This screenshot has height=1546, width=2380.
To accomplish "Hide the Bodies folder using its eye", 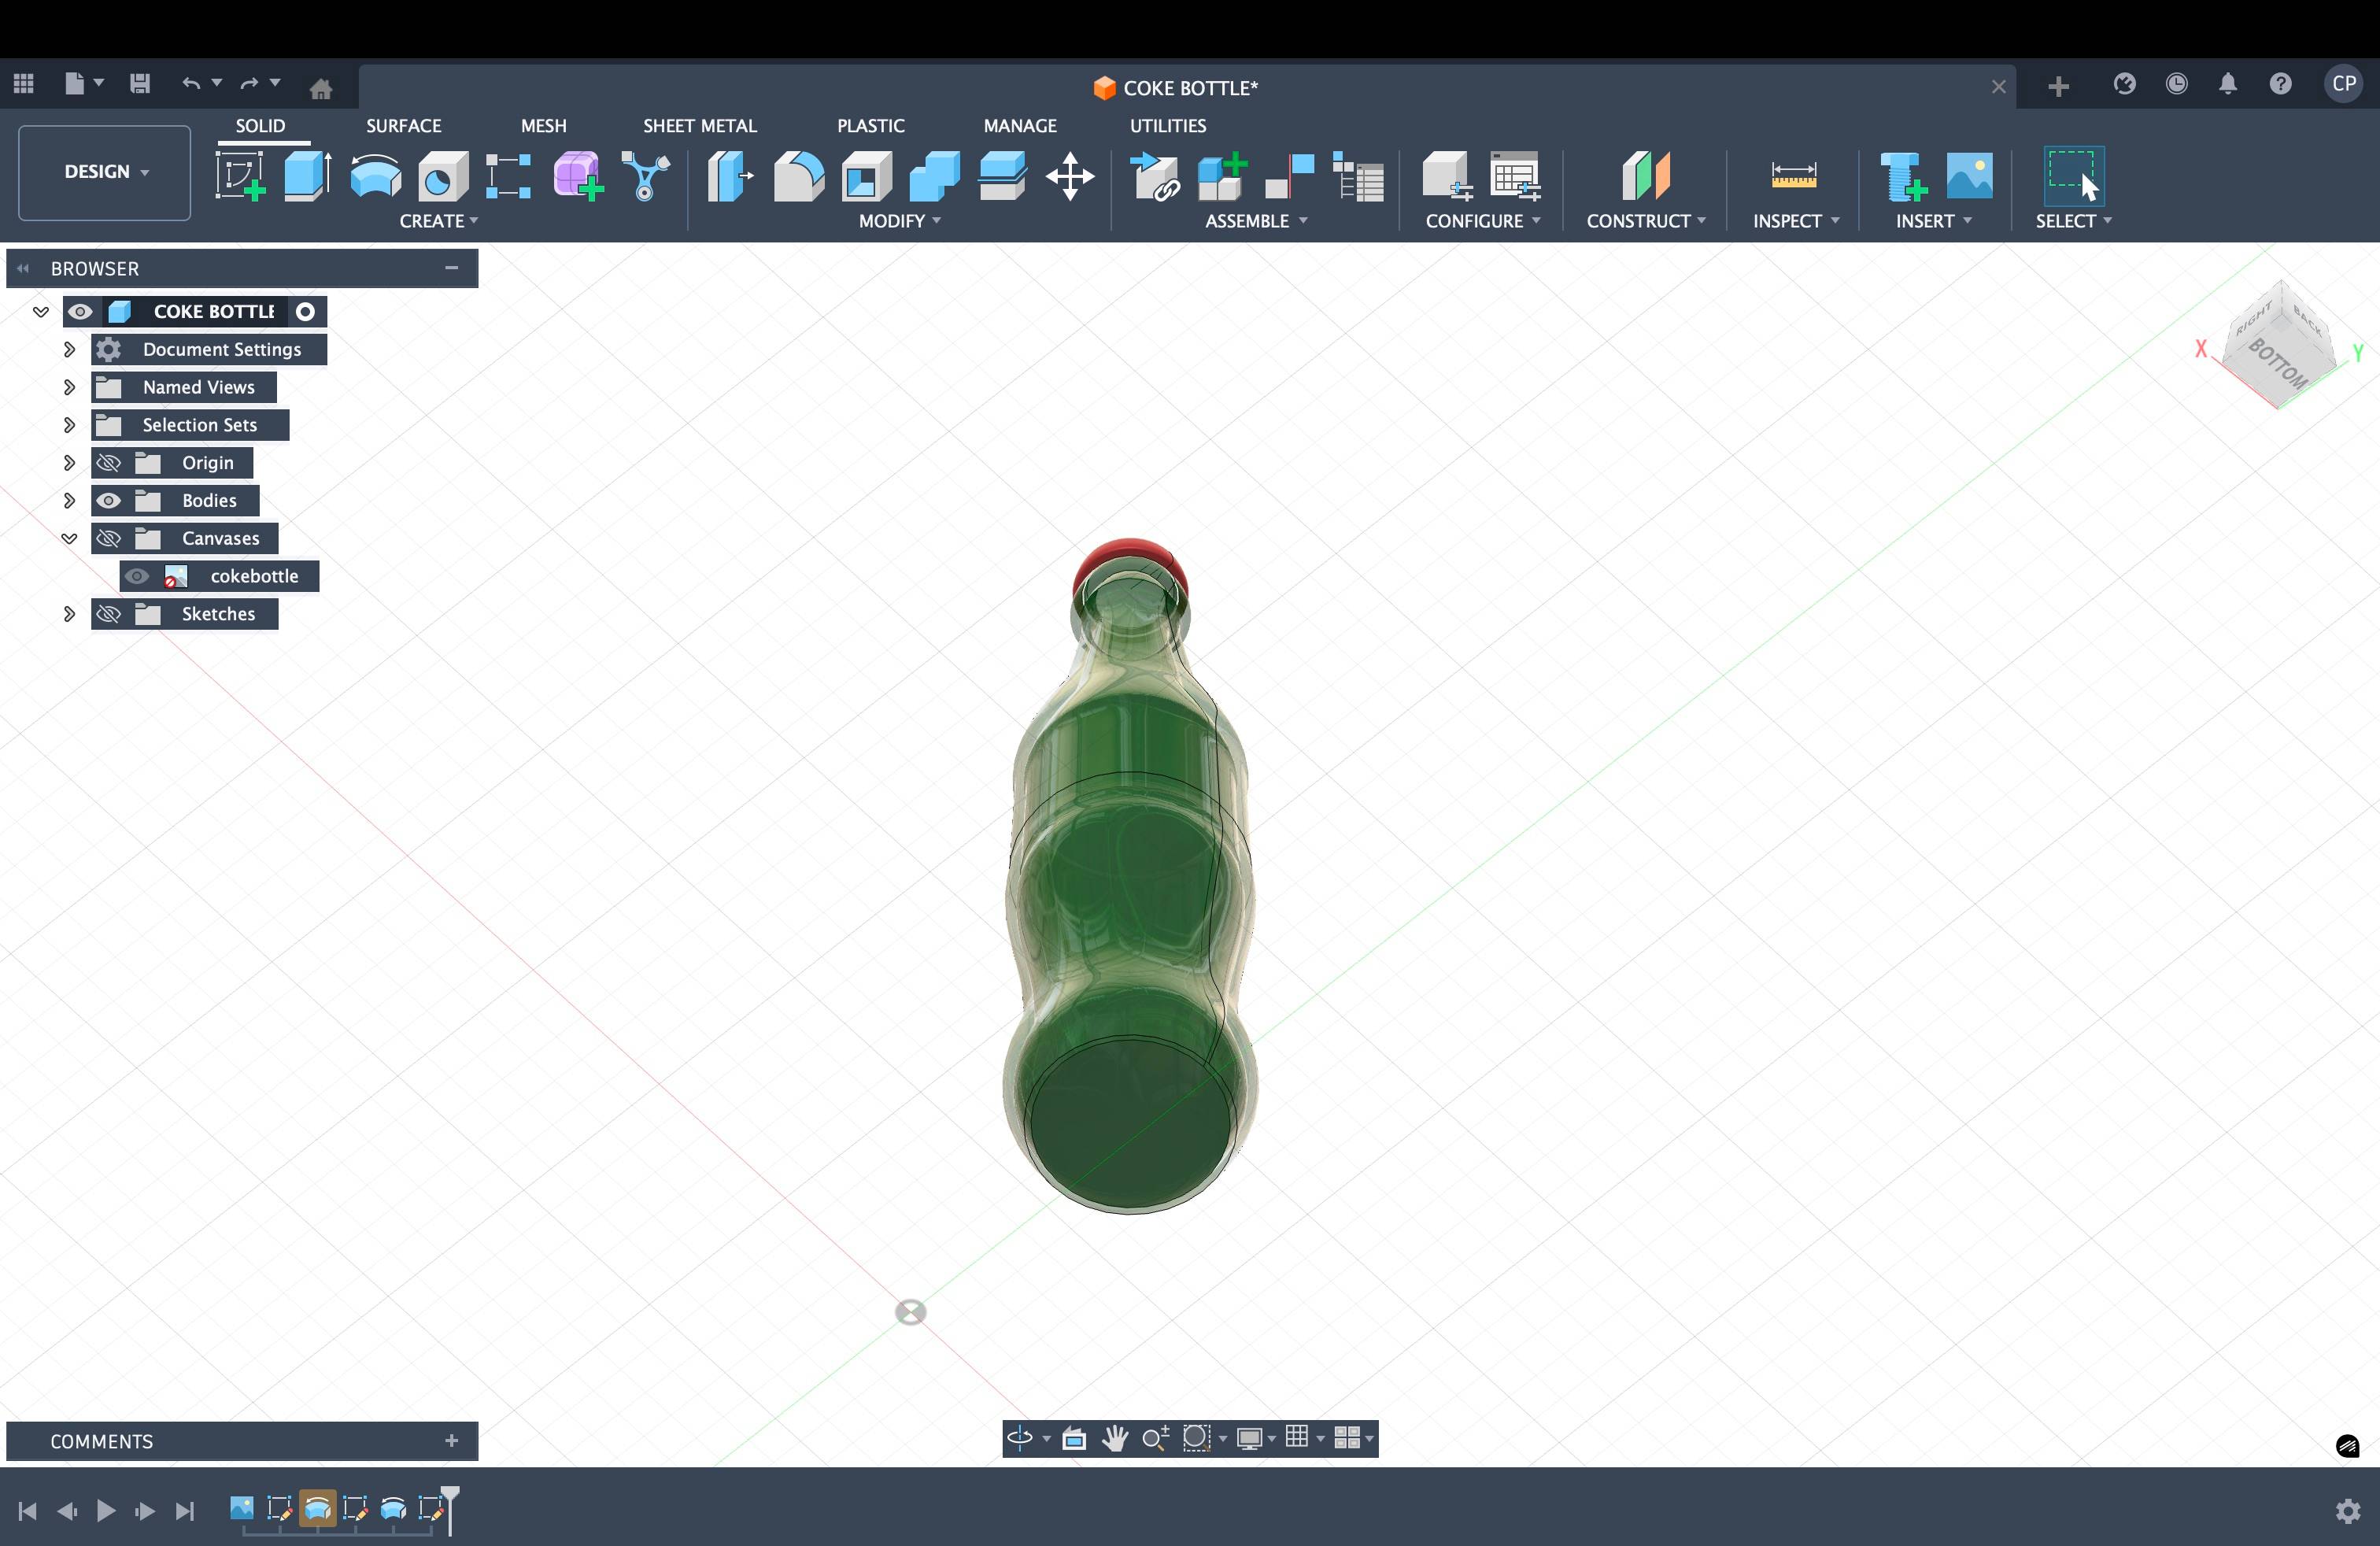I will 108,501.
